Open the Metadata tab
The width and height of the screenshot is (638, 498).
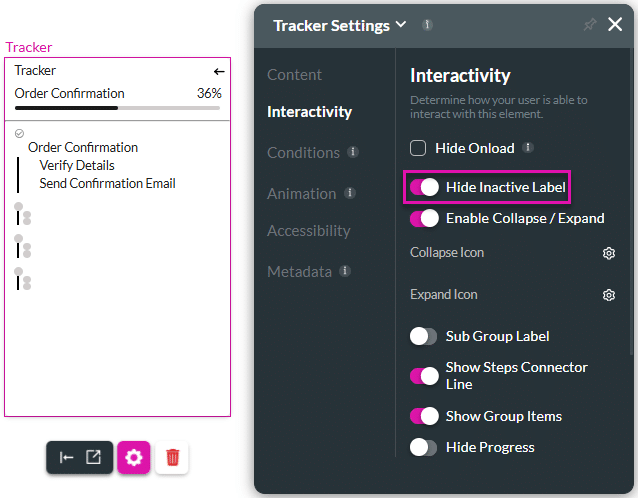tap(299, 272)
